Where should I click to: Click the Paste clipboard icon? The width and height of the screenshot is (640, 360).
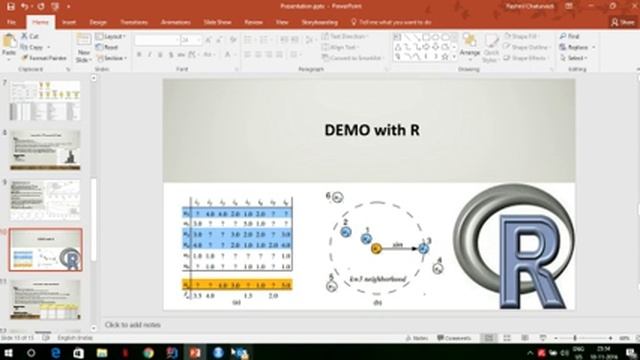9,41
